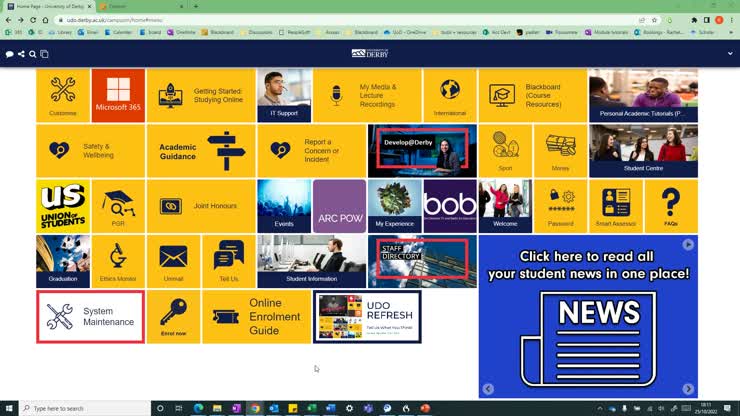Open the Customise tools tile
The height and width of the screenshot is (416, 740).
pos(63,95)
